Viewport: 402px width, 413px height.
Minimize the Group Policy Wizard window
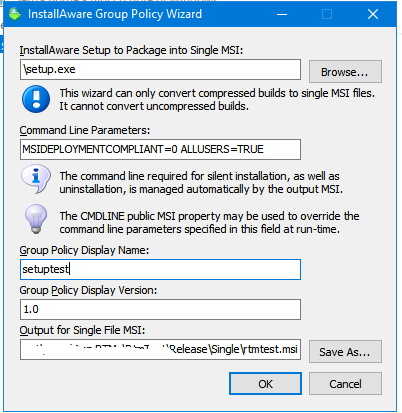click(x=282, y=14)
